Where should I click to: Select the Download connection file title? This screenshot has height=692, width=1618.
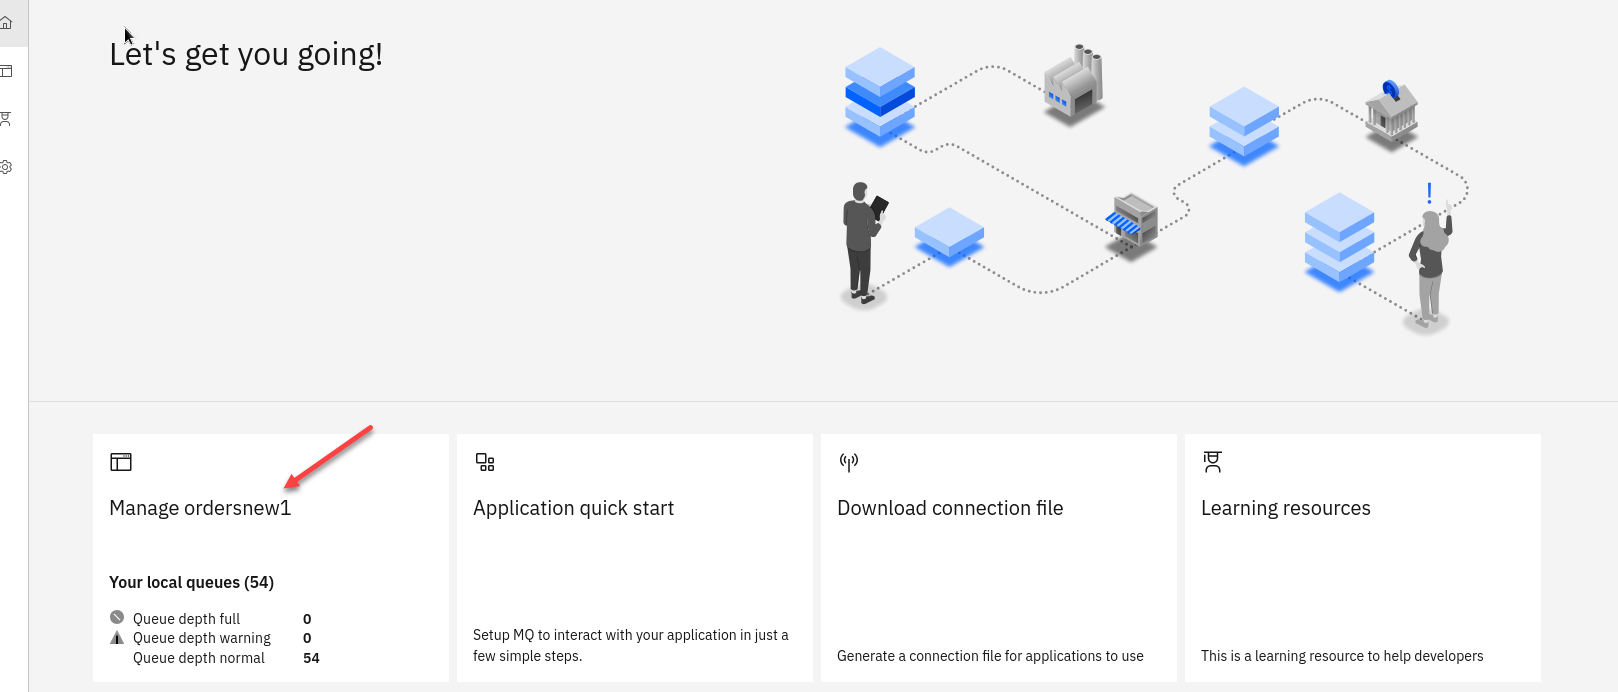(949, 508)
